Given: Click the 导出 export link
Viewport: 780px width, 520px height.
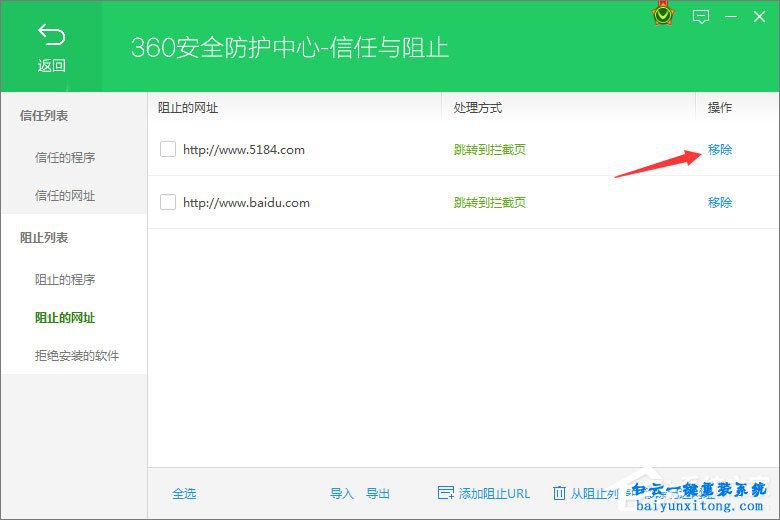Looking at the screenshot, I should point(378,493).
